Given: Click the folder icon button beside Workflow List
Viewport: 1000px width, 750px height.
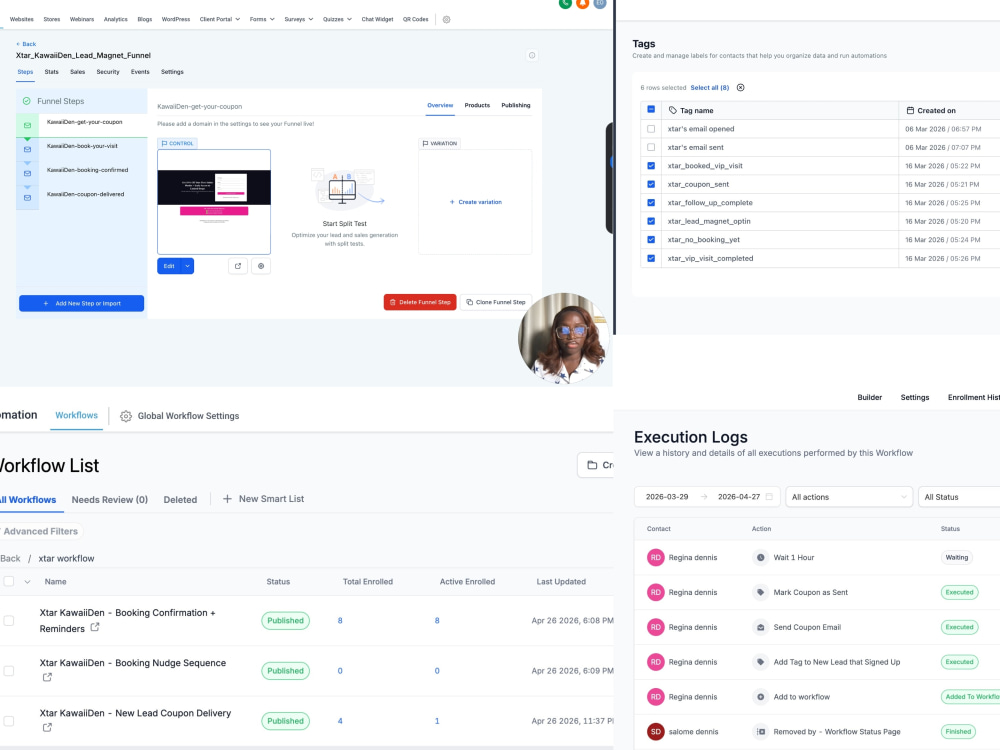Looking at the screenshot, I should [x=596, y=465].
